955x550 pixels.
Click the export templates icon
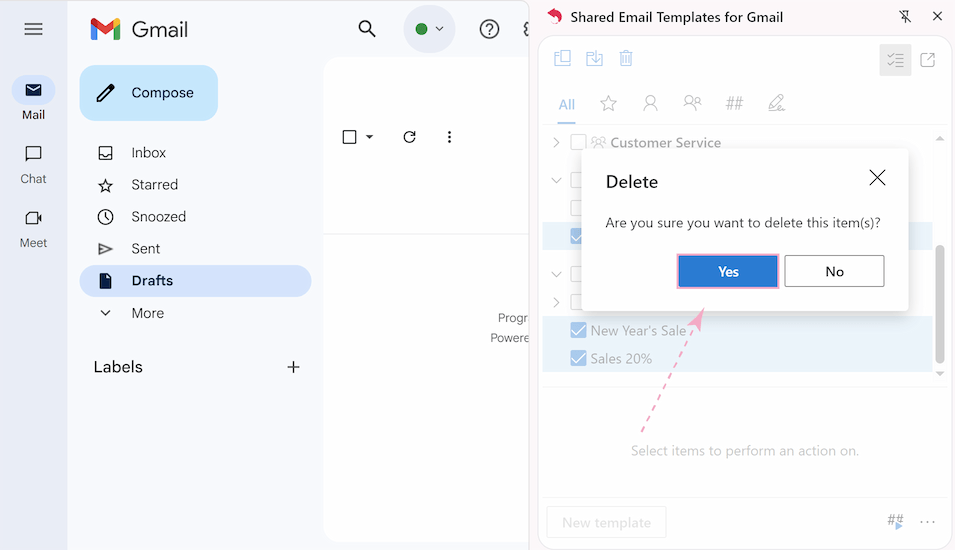point(594,58)
